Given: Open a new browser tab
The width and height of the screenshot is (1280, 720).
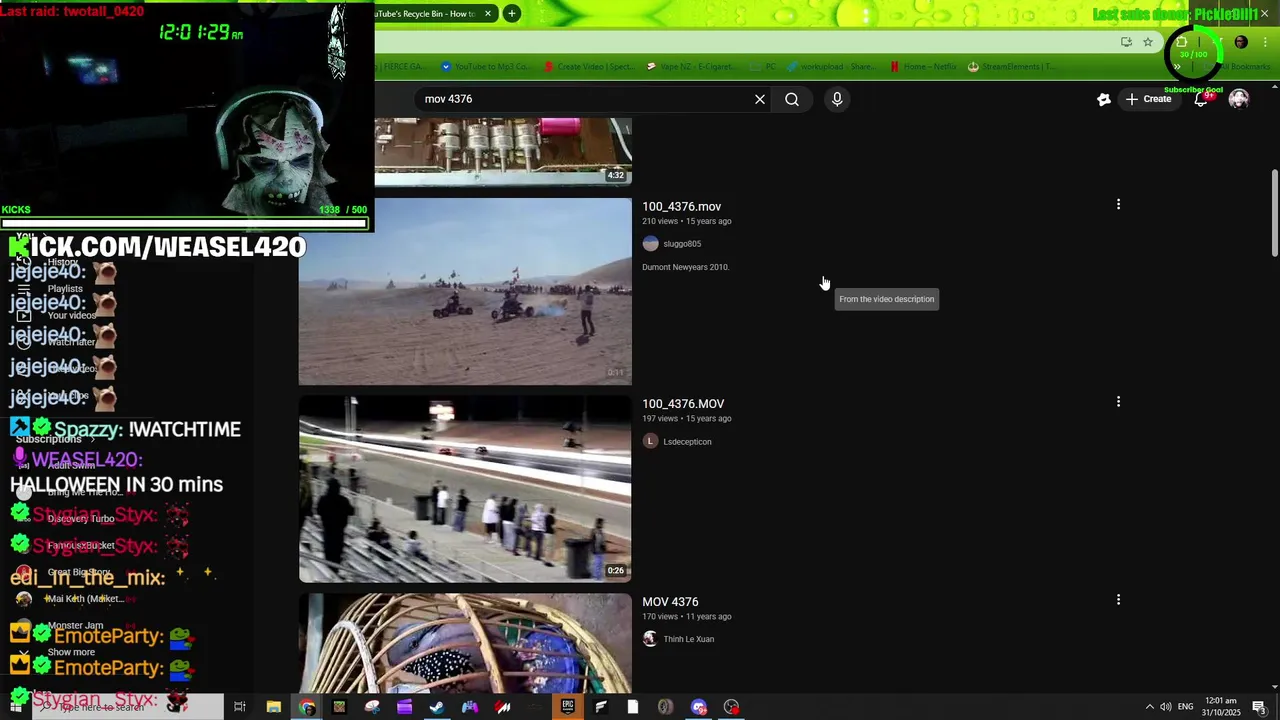Looking at the screenshot, I should pos(511,13).
